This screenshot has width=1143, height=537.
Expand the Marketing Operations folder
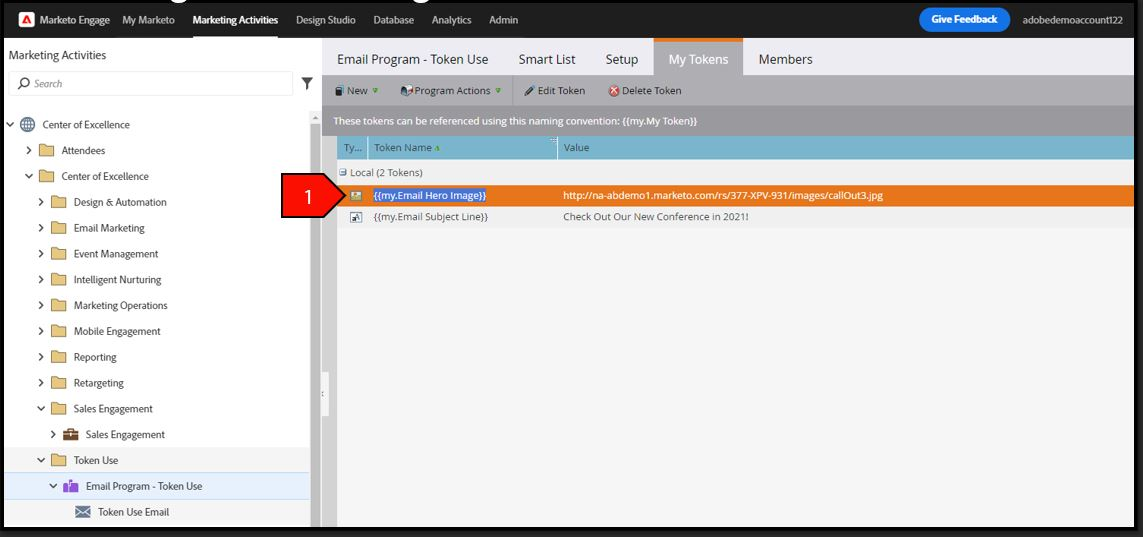click(x=41, y=305)
